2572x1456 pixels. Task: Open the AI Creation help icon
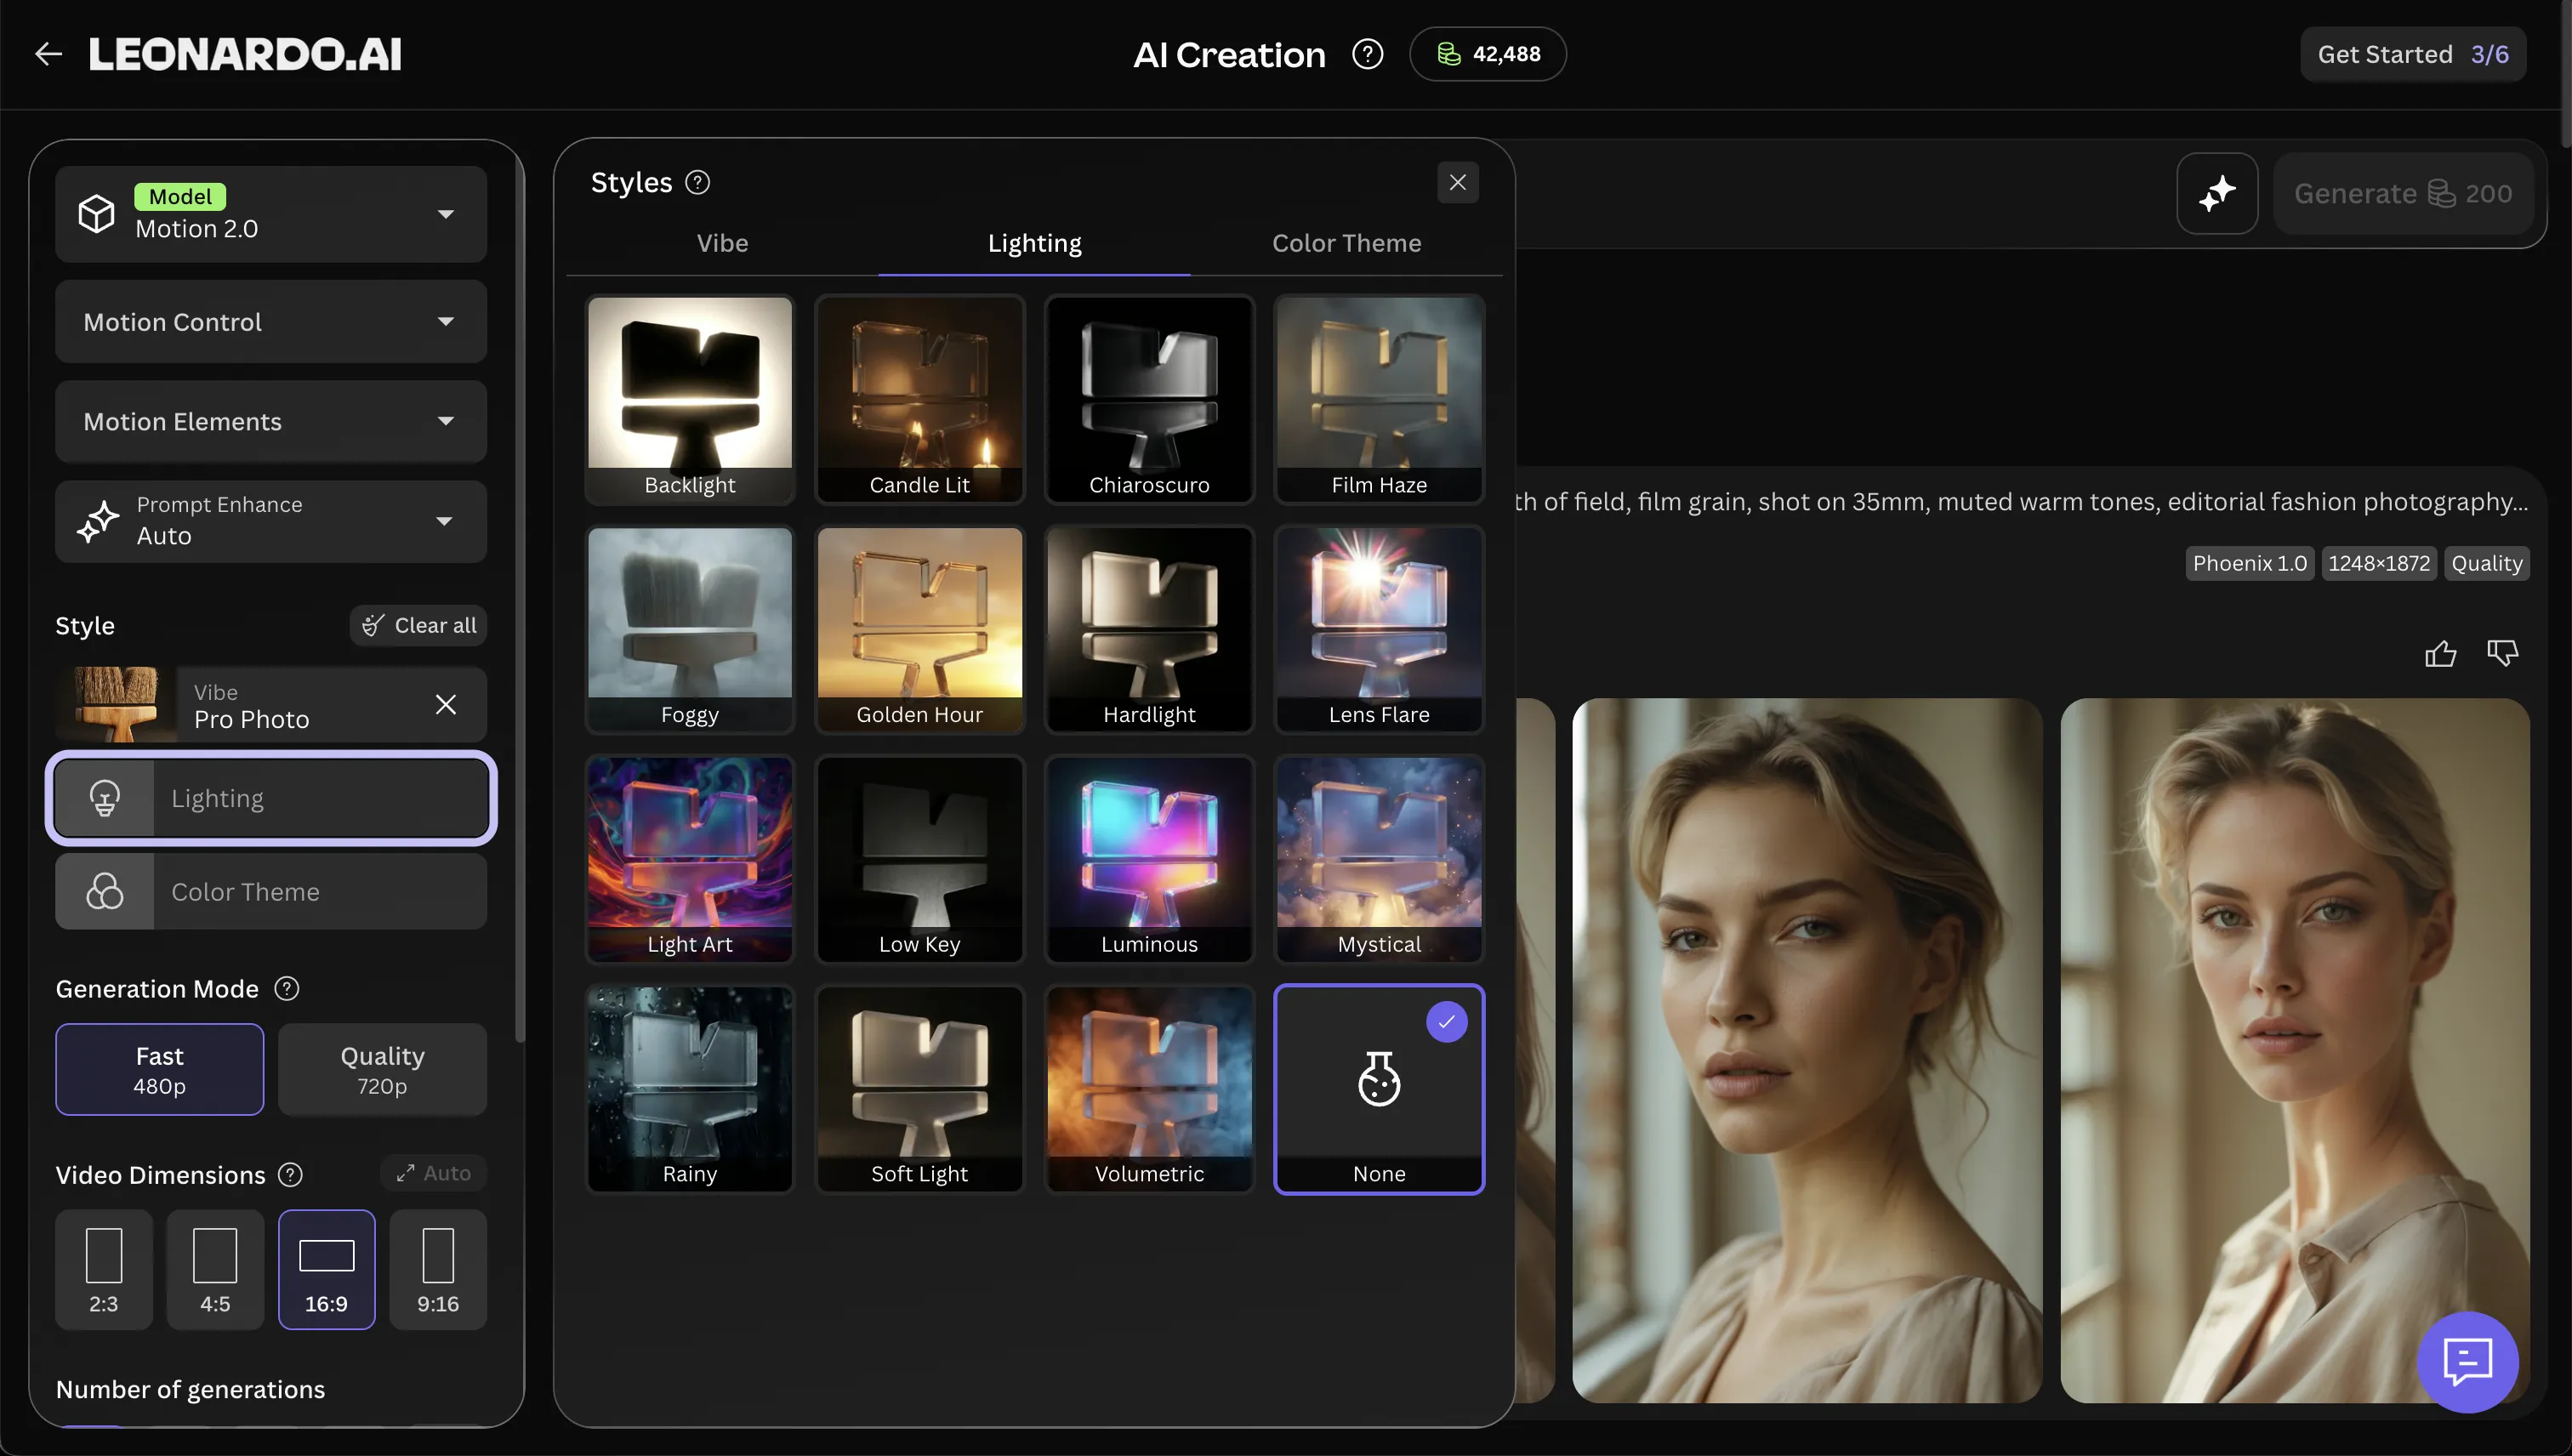(x=1367, y=54)
